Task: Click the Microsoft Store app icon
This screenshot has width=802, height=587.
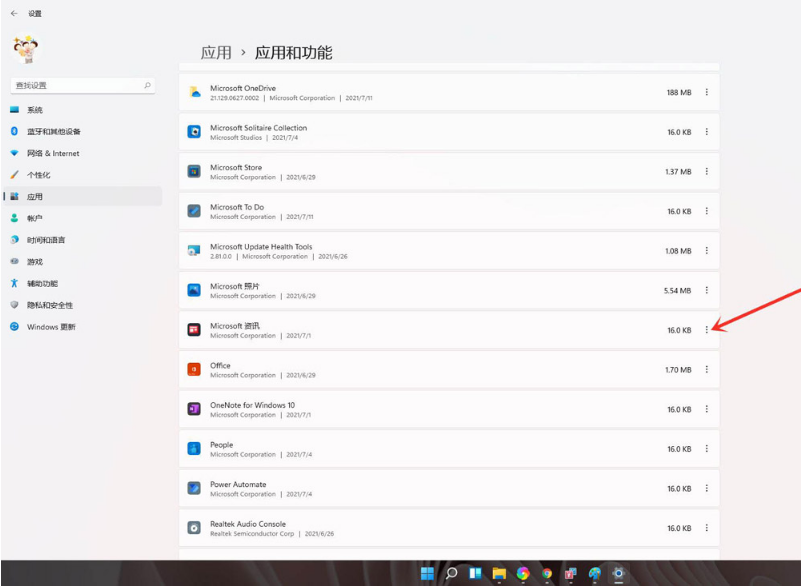Action: [194, 171]
